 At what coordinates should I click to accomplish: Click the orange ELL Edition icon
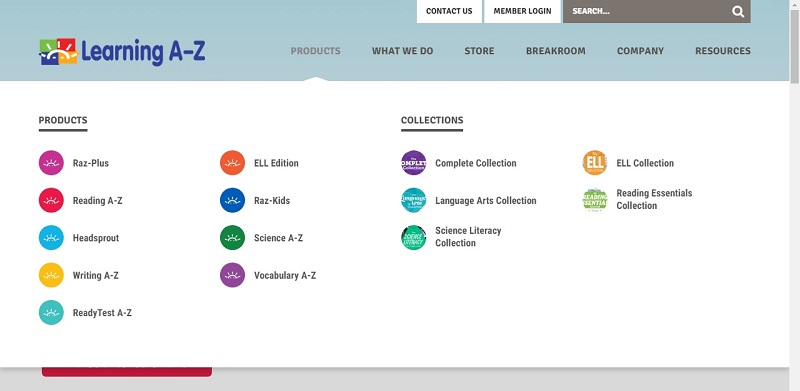point(233,163)
